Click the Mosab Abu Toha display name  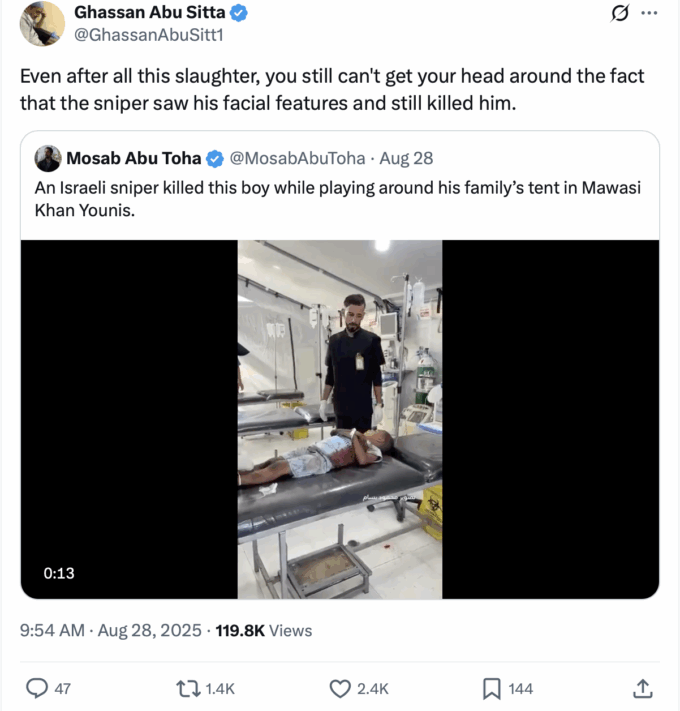(x=133, y=158)
